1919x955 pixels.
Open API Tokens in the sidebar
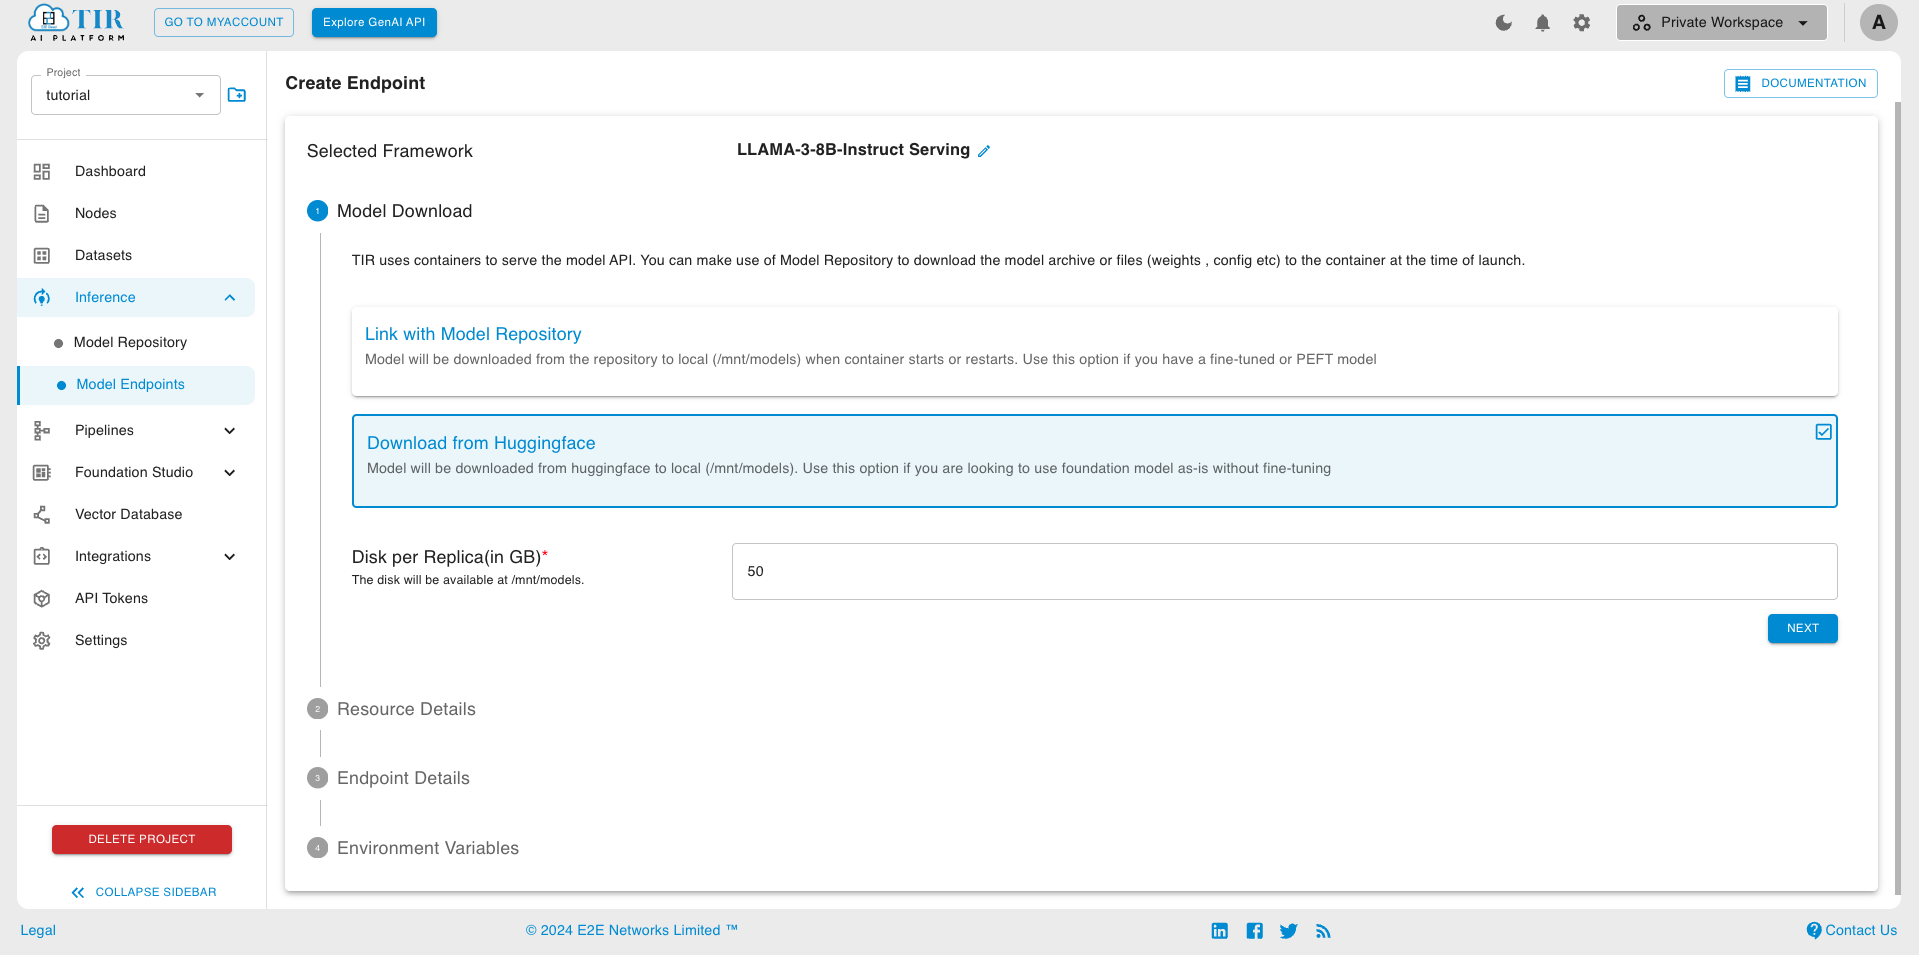click(x=111, y=599)
